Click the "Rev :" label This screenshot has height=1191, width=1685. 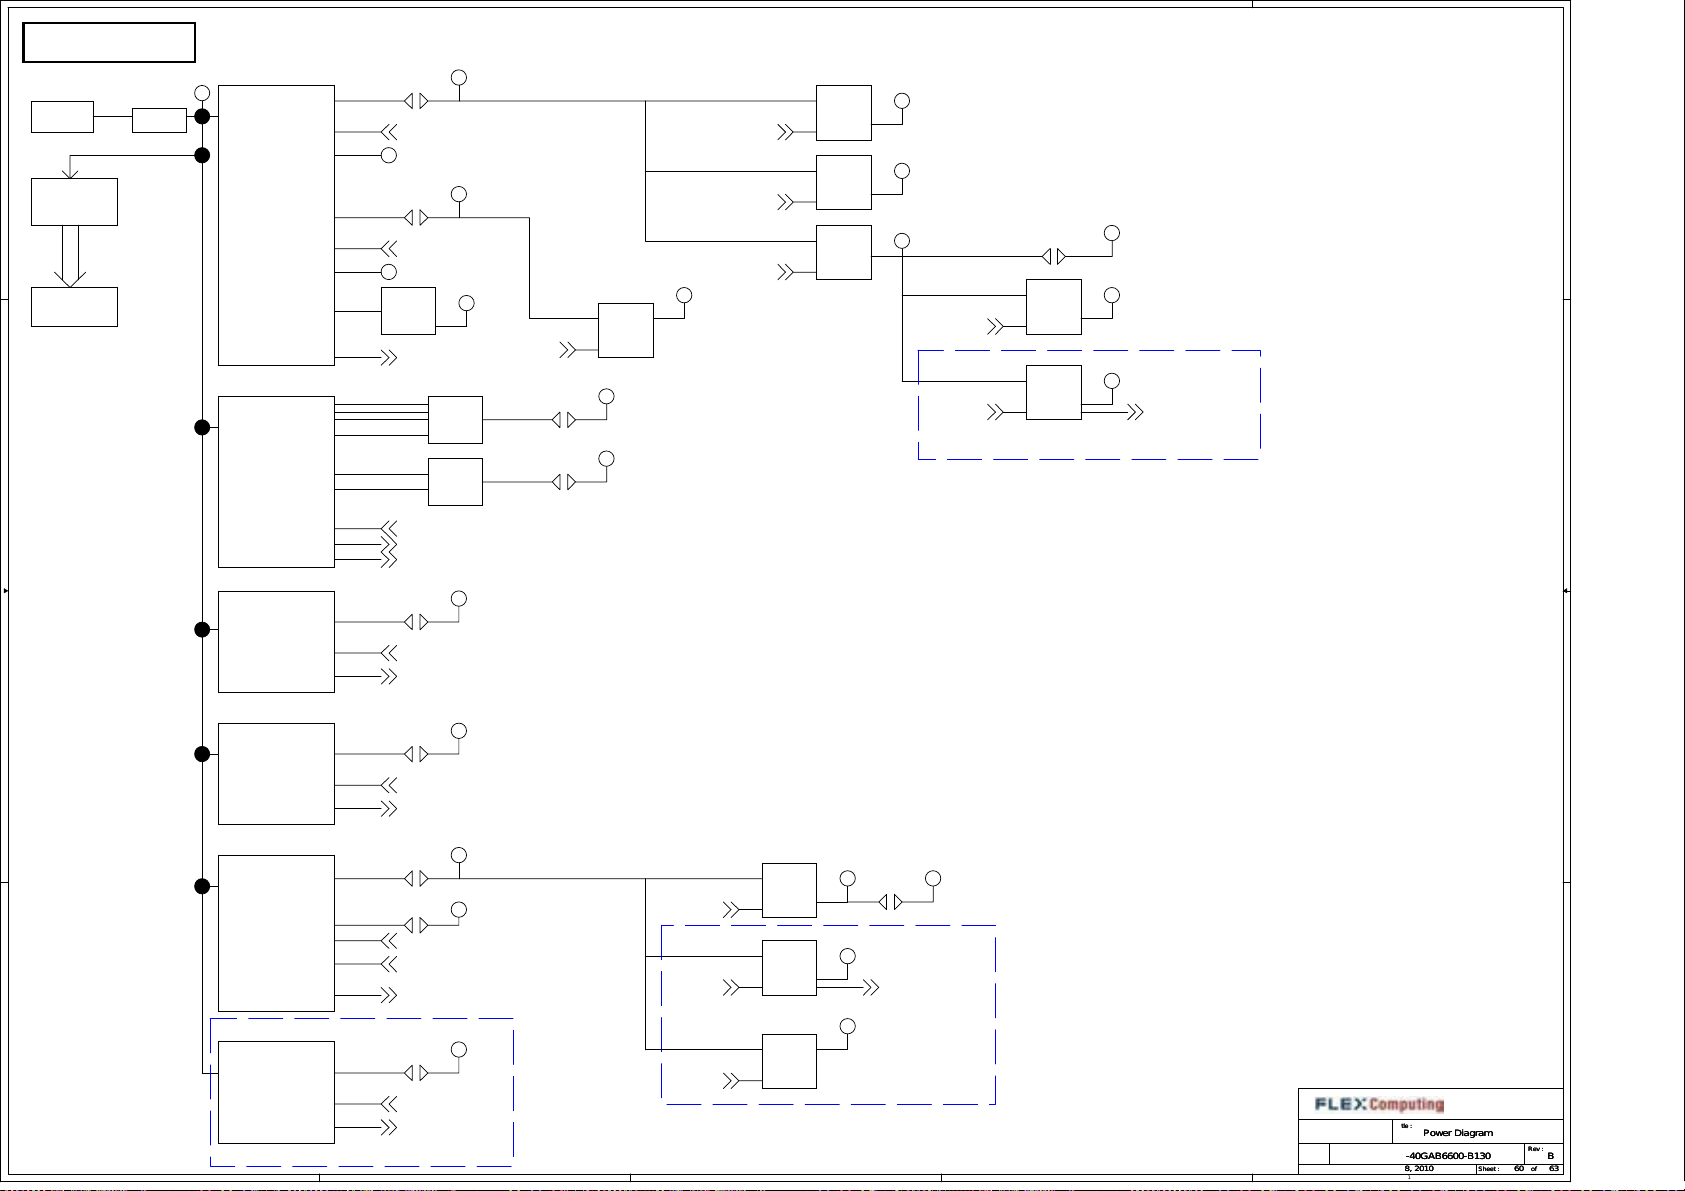[1534, 1149]
